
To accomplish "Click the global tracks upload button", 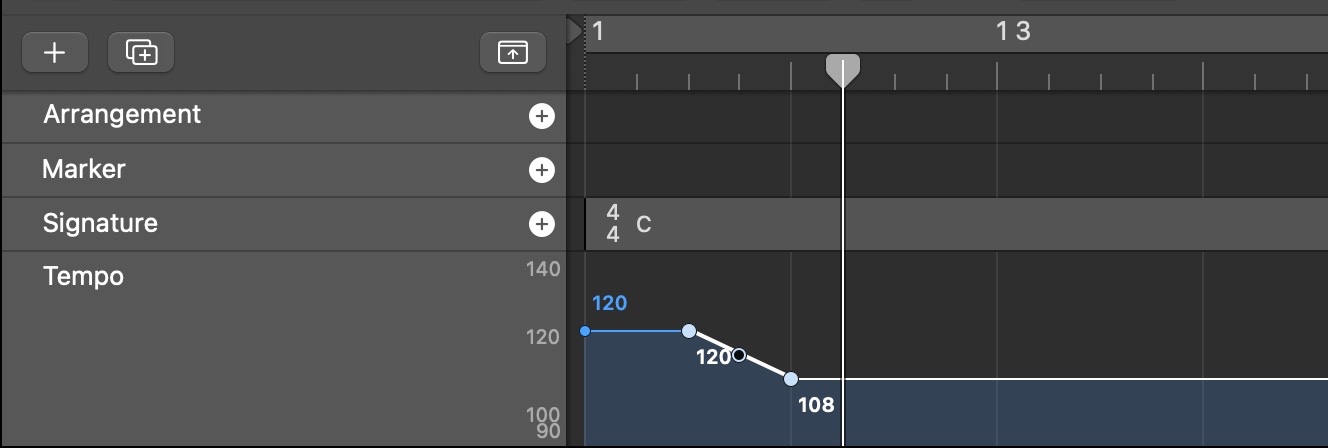I will tap(513, 53).
